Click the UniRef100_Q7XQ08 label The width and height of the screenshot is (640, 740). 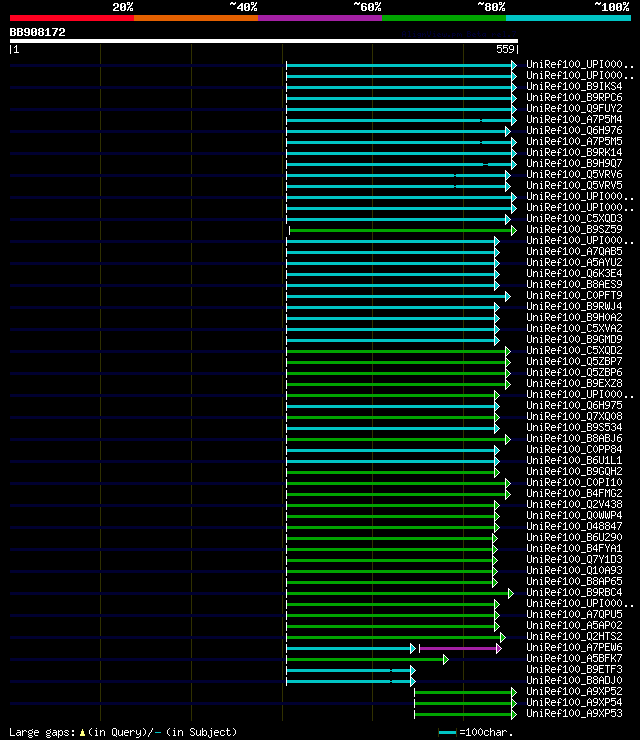[574, 416]
